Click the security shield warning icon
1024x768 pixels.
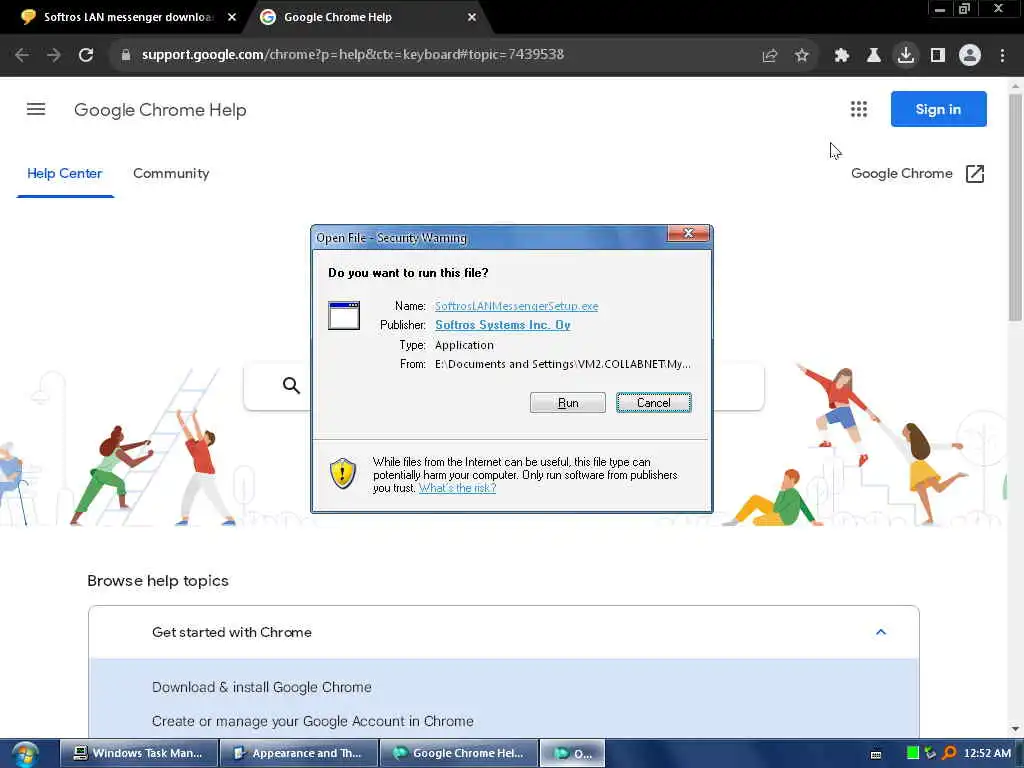tap(343, 473)
